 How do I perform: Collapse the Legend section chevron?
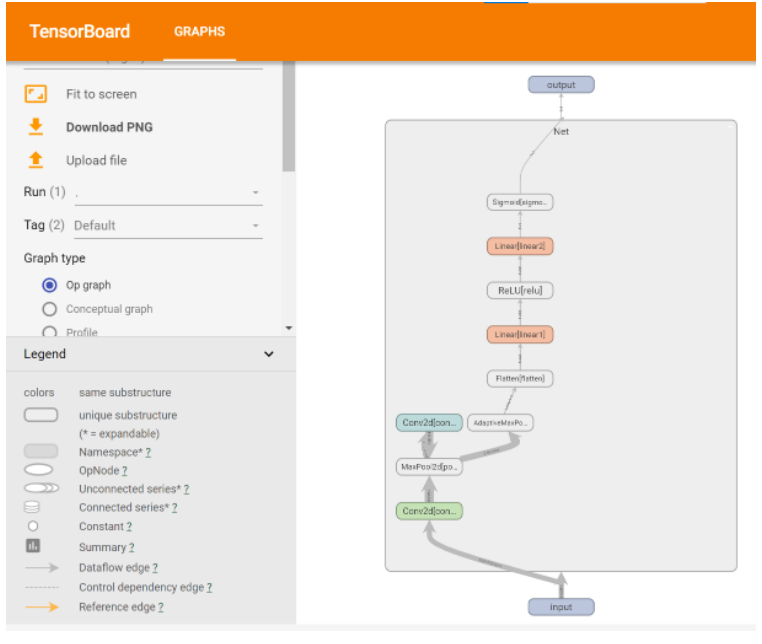pyautogui.click(x=268, y=354)
